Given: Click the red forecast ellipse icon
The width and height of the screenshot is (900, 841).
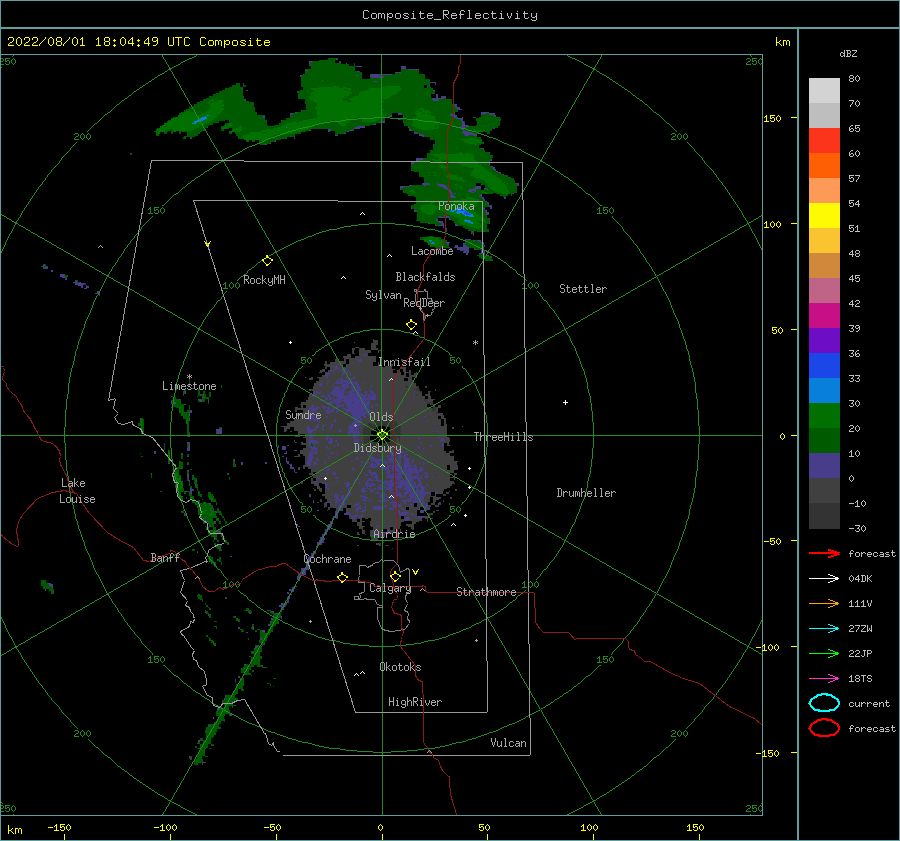Looking at the screenshot, I should [x=824, y=728].
